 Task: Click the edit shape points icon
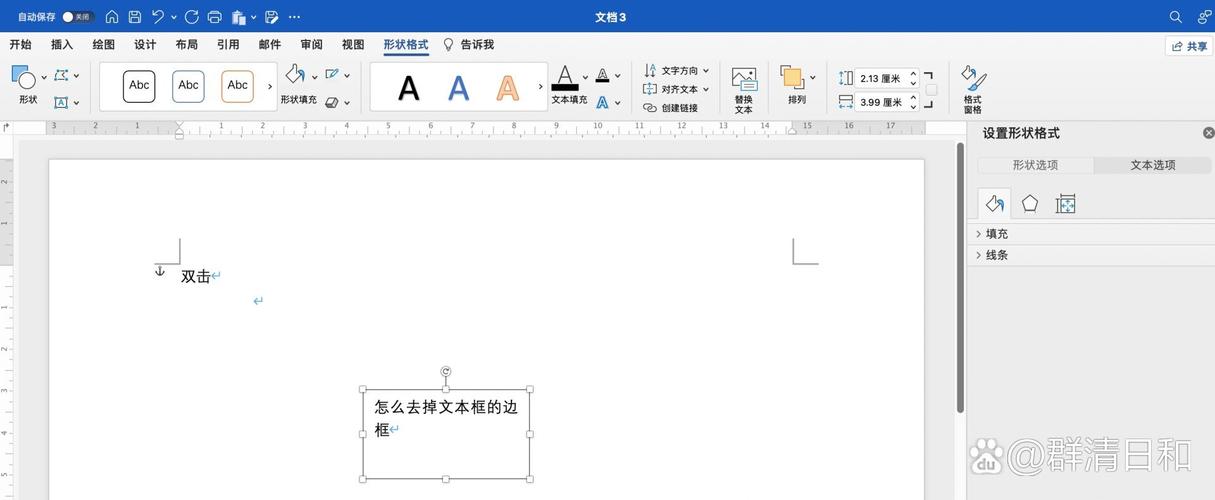tap(62, 75)
